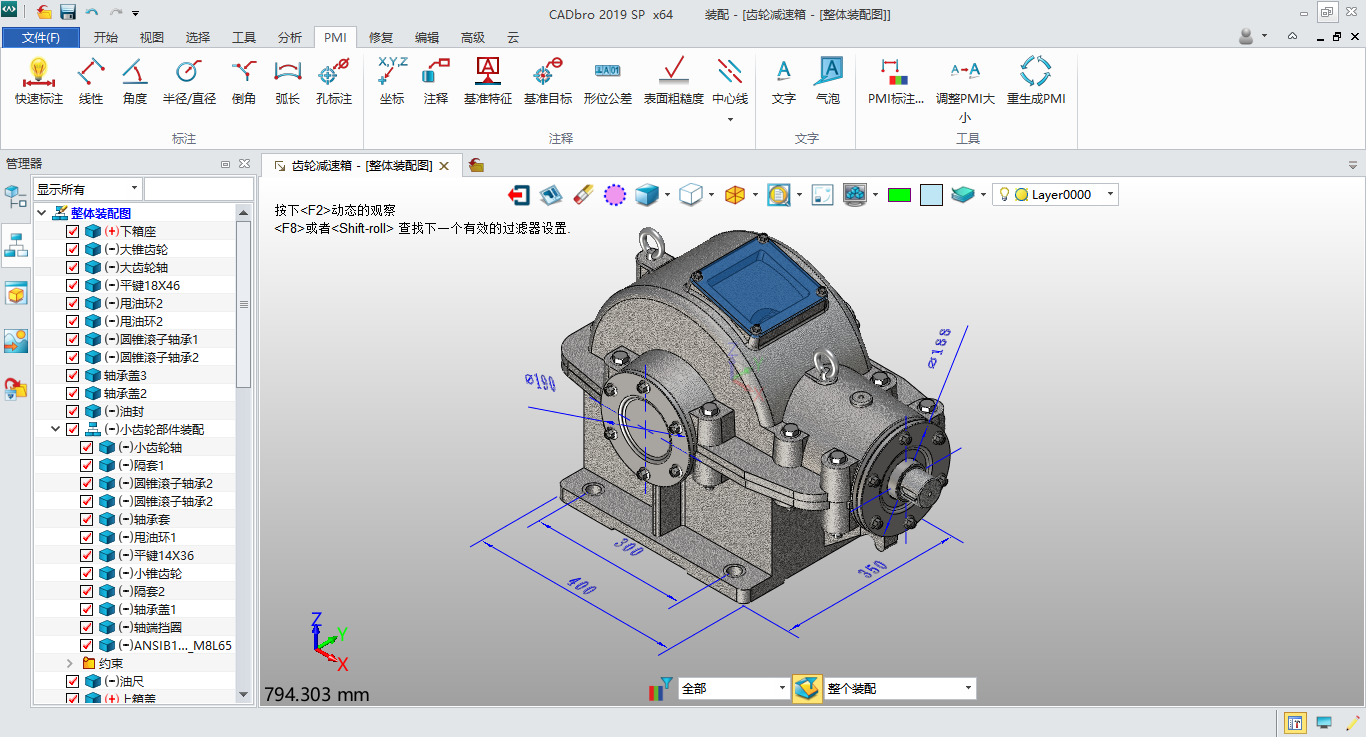1366x737 pixels.
Task: Open the 显示所有 filter dropdown
Action: (x=134, y=189)
